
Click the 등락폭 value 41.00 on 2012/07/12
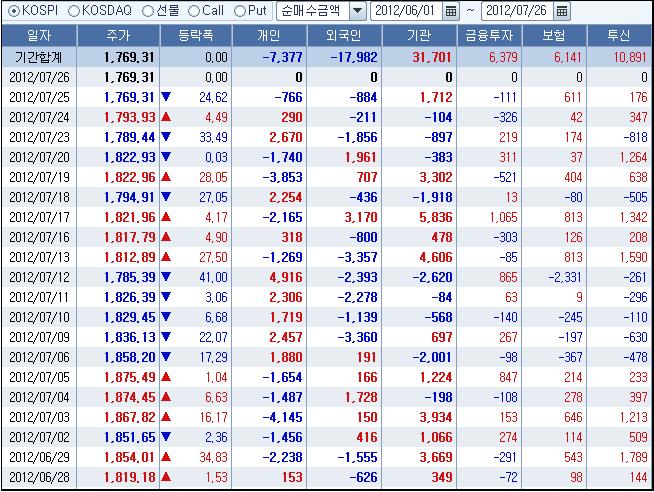[x=214, y=277]
